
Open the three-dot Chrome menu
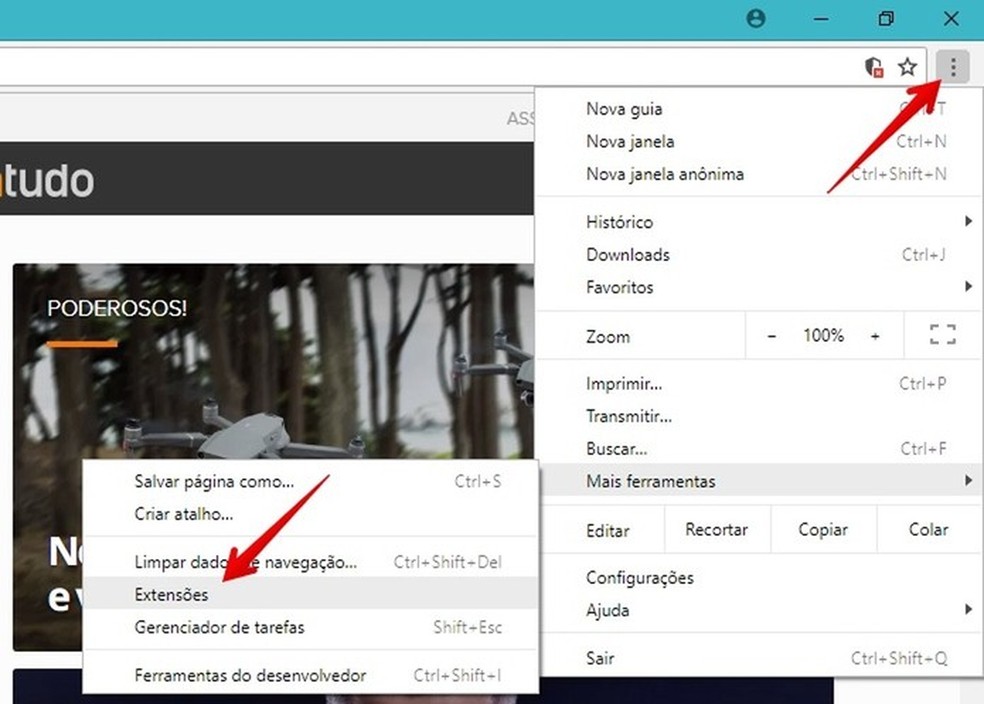point(953,67)
